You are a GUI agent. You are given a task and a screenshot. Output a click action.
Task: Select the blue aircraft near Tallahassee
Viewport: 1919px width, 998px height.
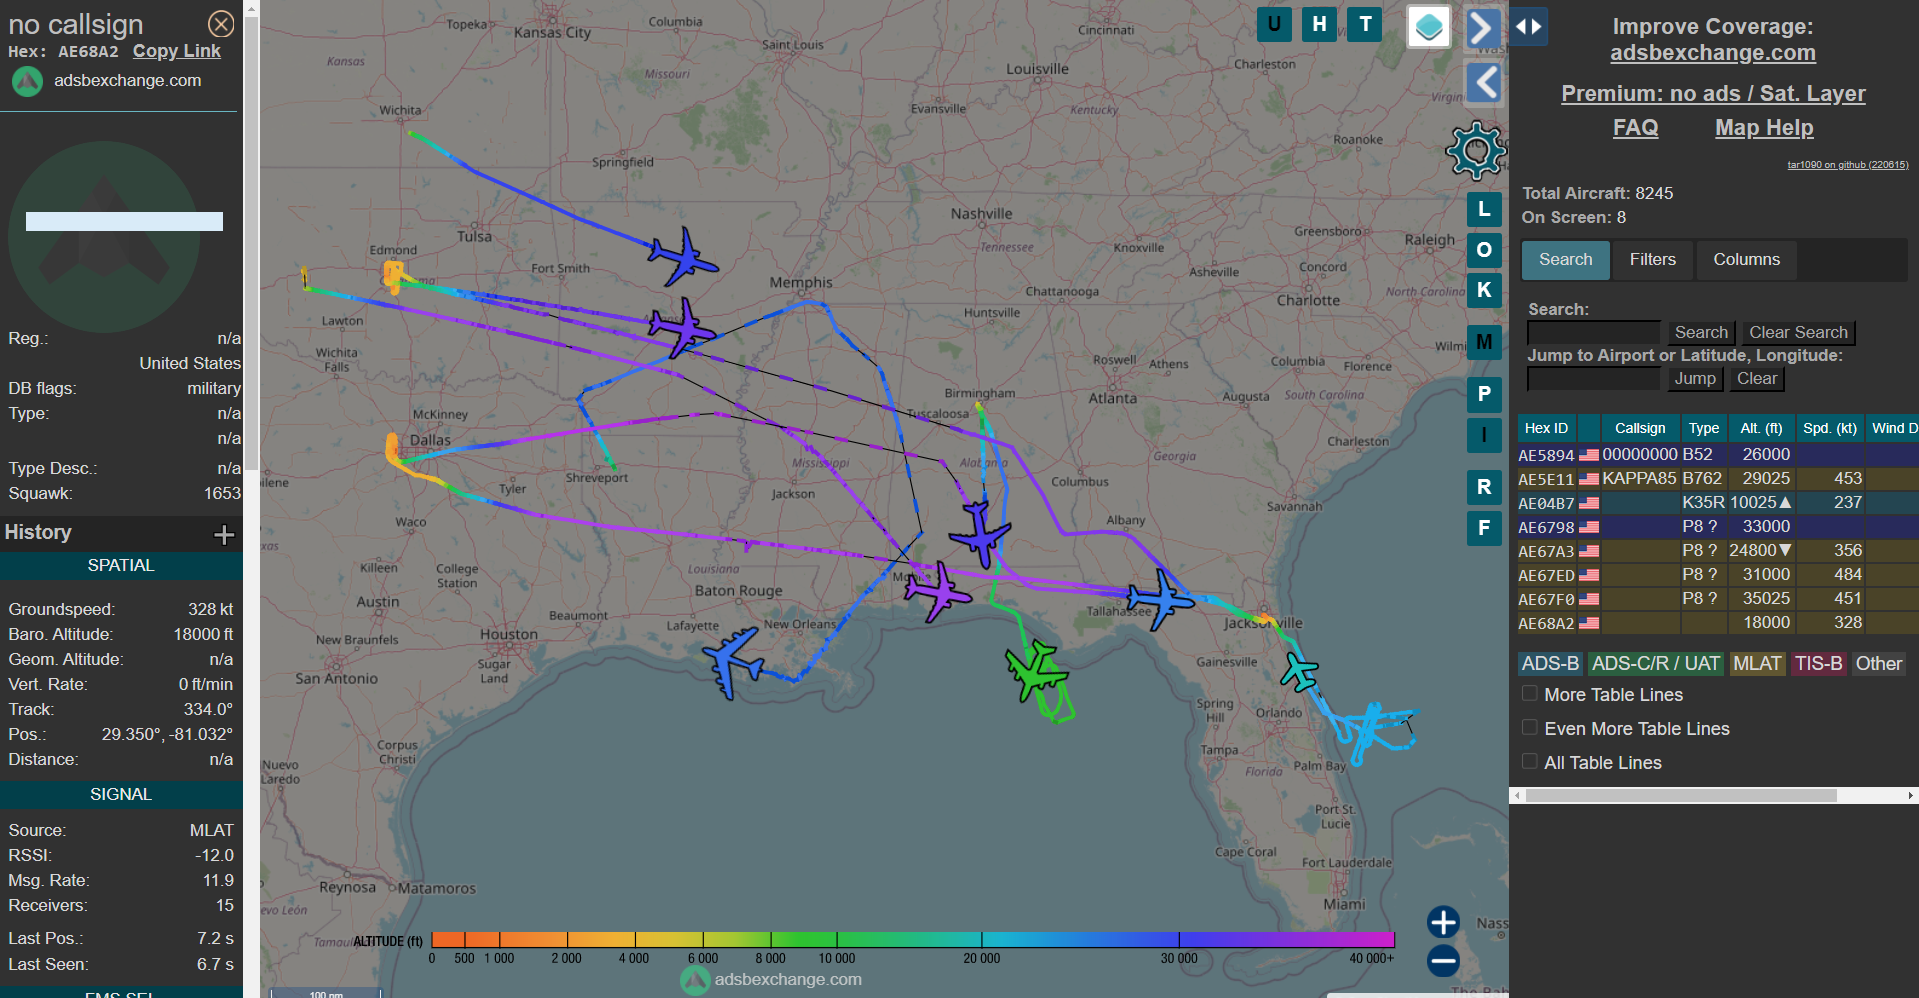[x=1160, y=599]
